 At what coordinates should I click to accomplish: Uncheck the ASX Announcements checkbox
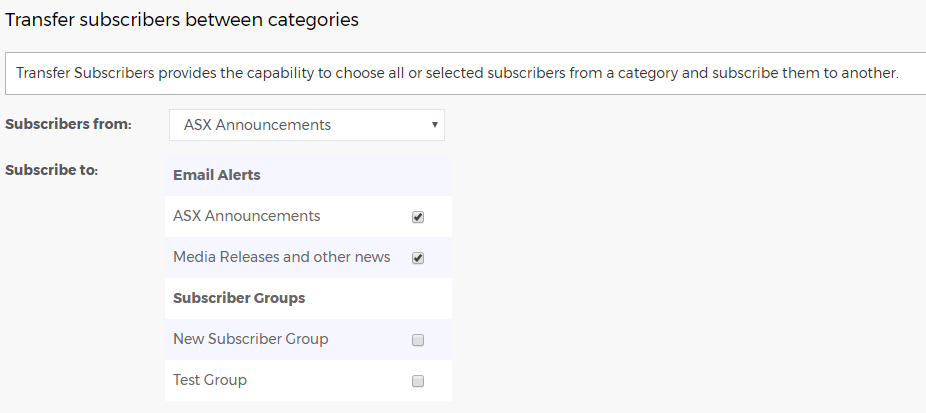click(x=418, y=217)
